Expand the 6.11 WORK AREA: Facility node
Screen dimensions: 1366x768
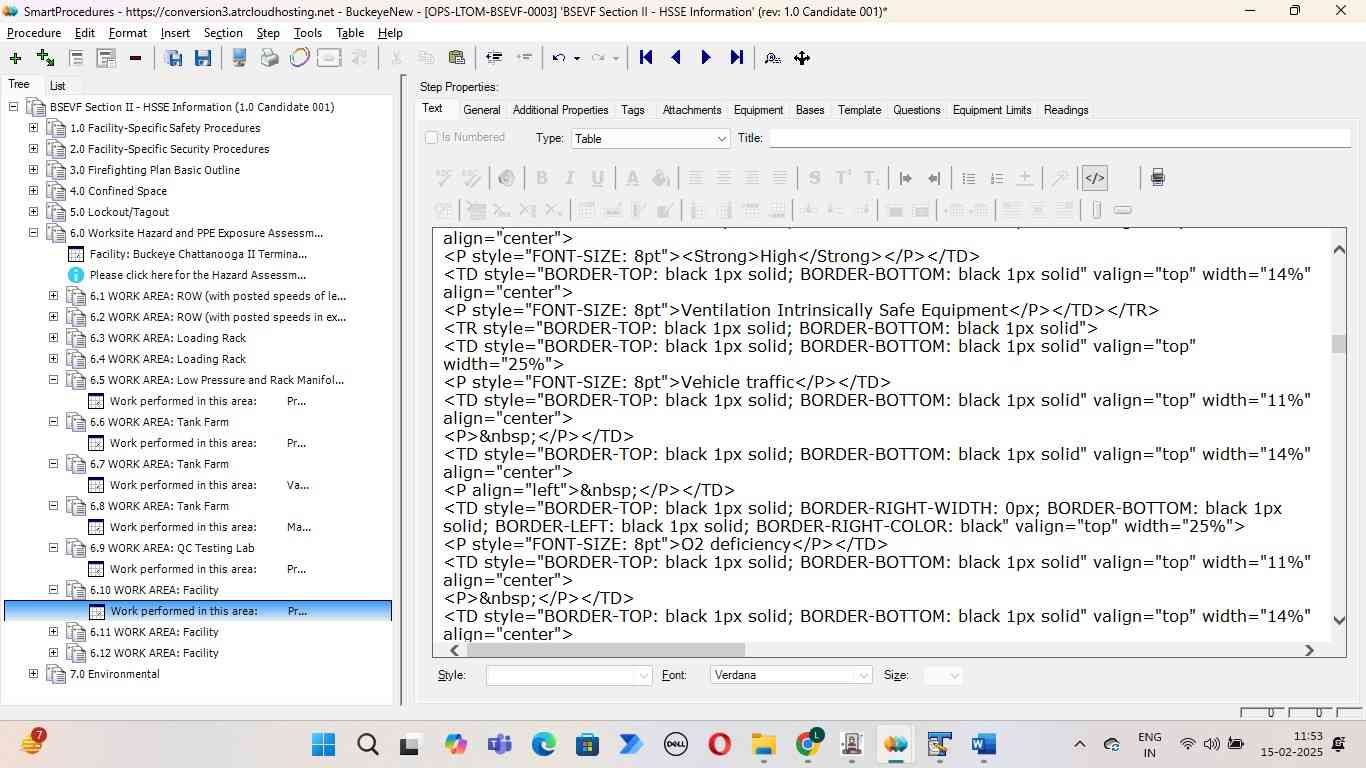pos(54,632)
